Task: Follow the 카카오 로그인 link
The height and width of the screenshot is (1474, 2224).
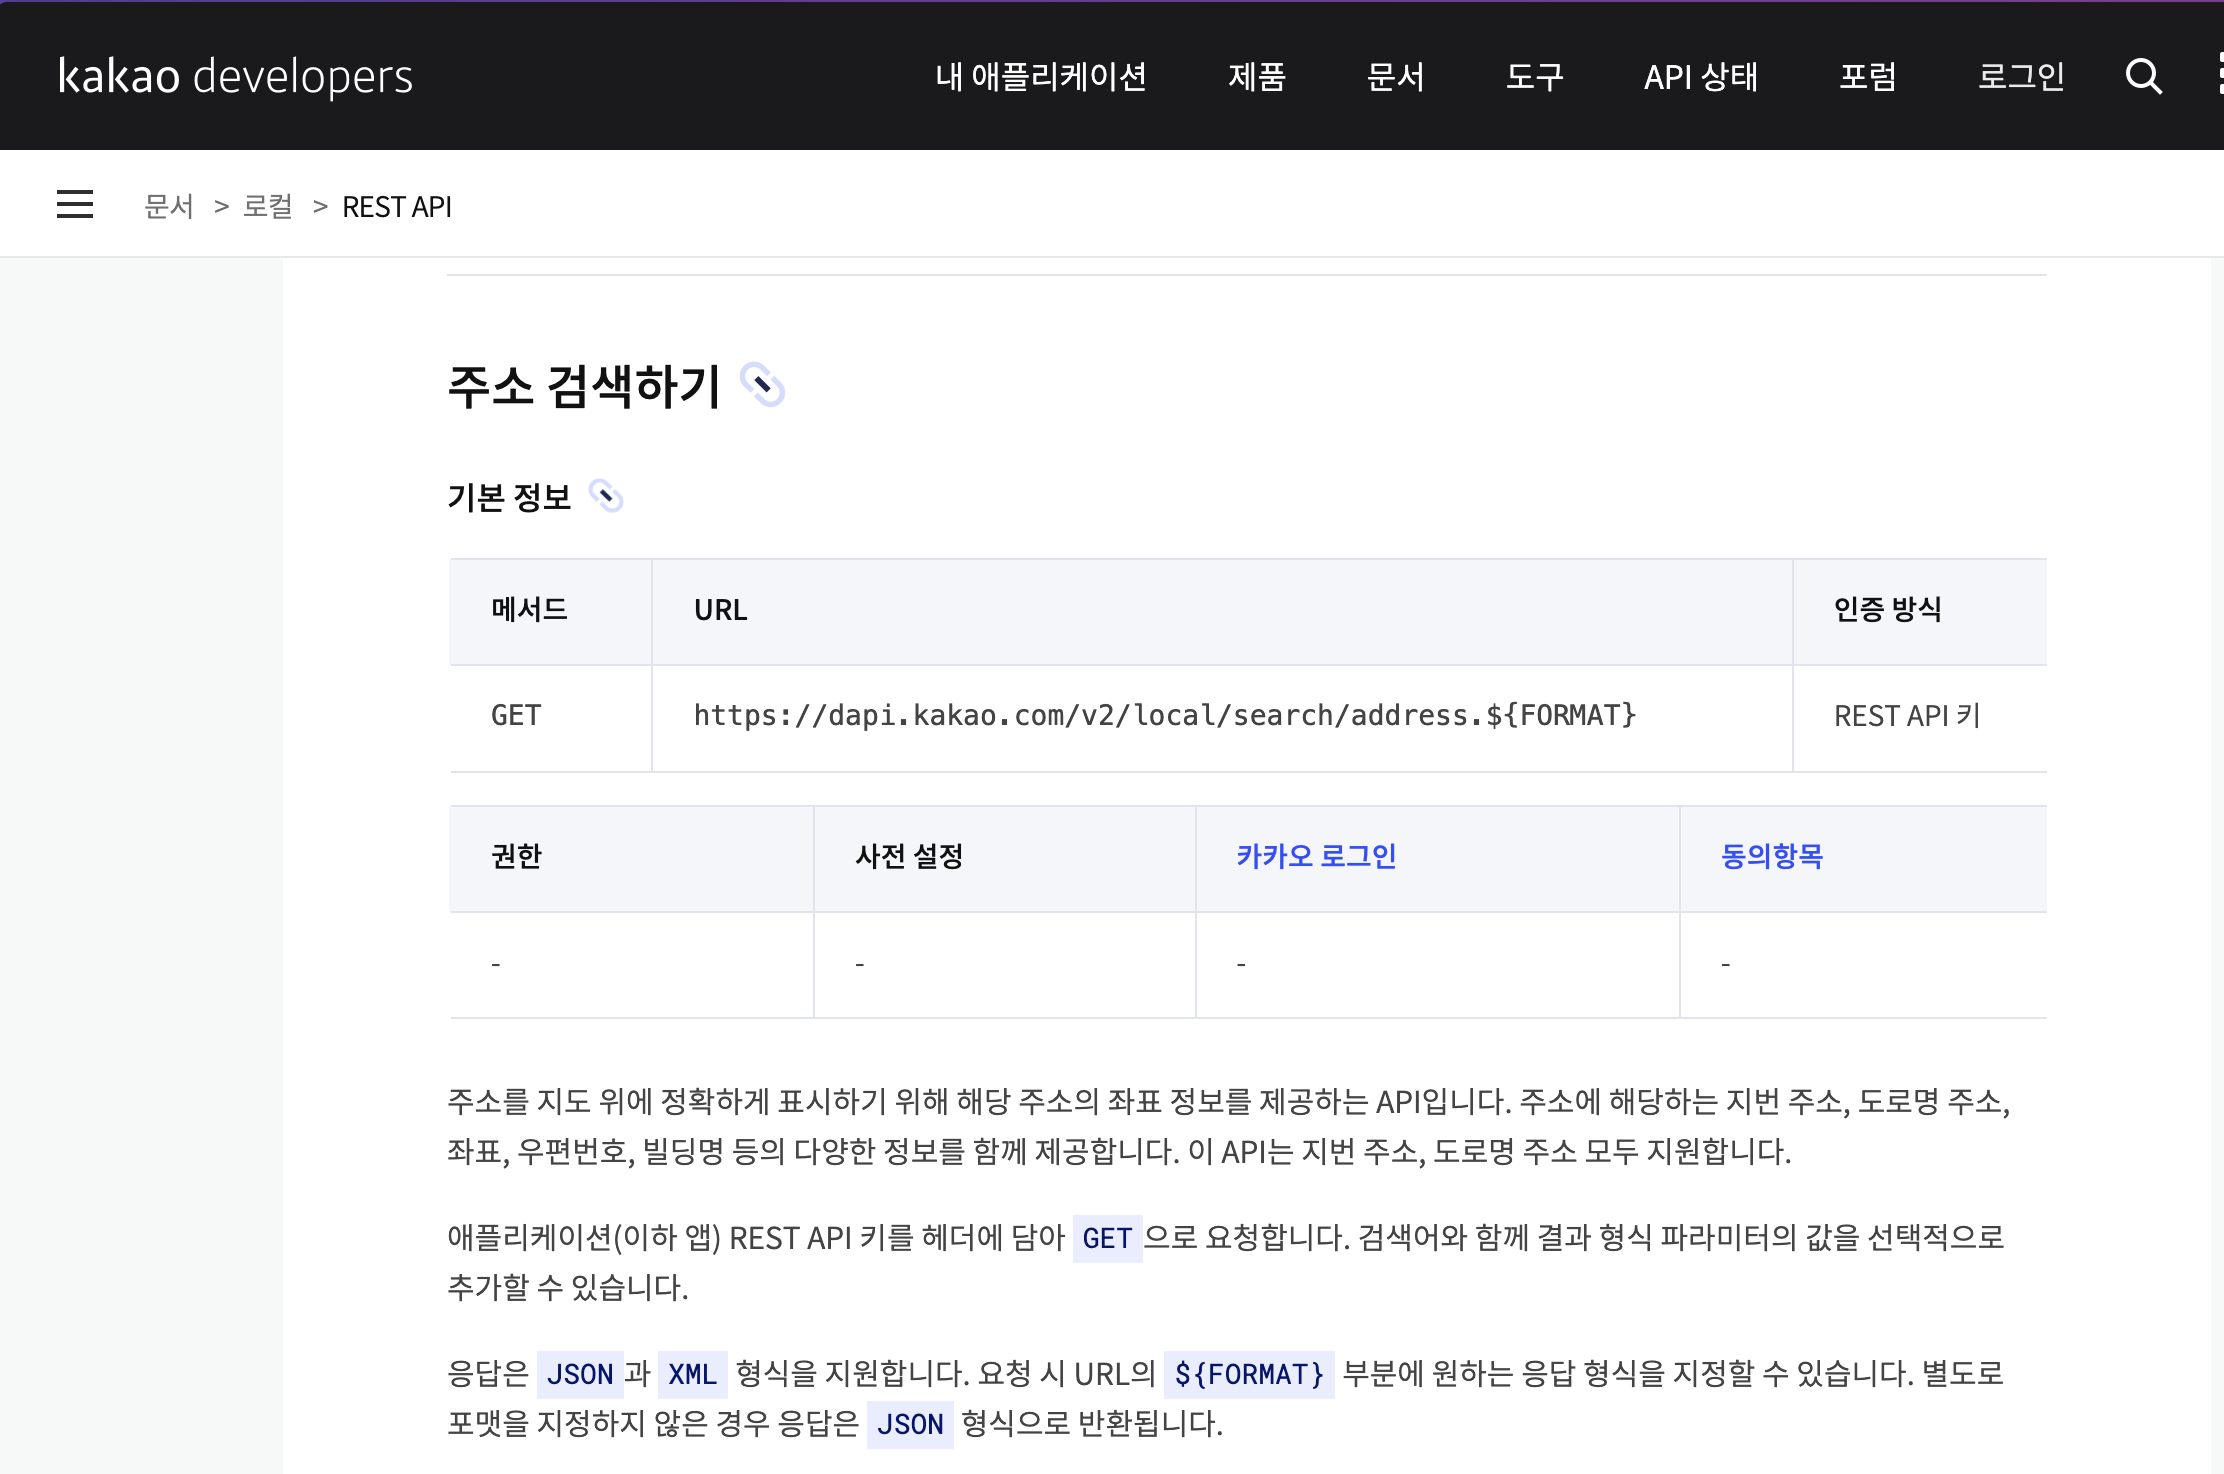Action: tap(1316, 856)
